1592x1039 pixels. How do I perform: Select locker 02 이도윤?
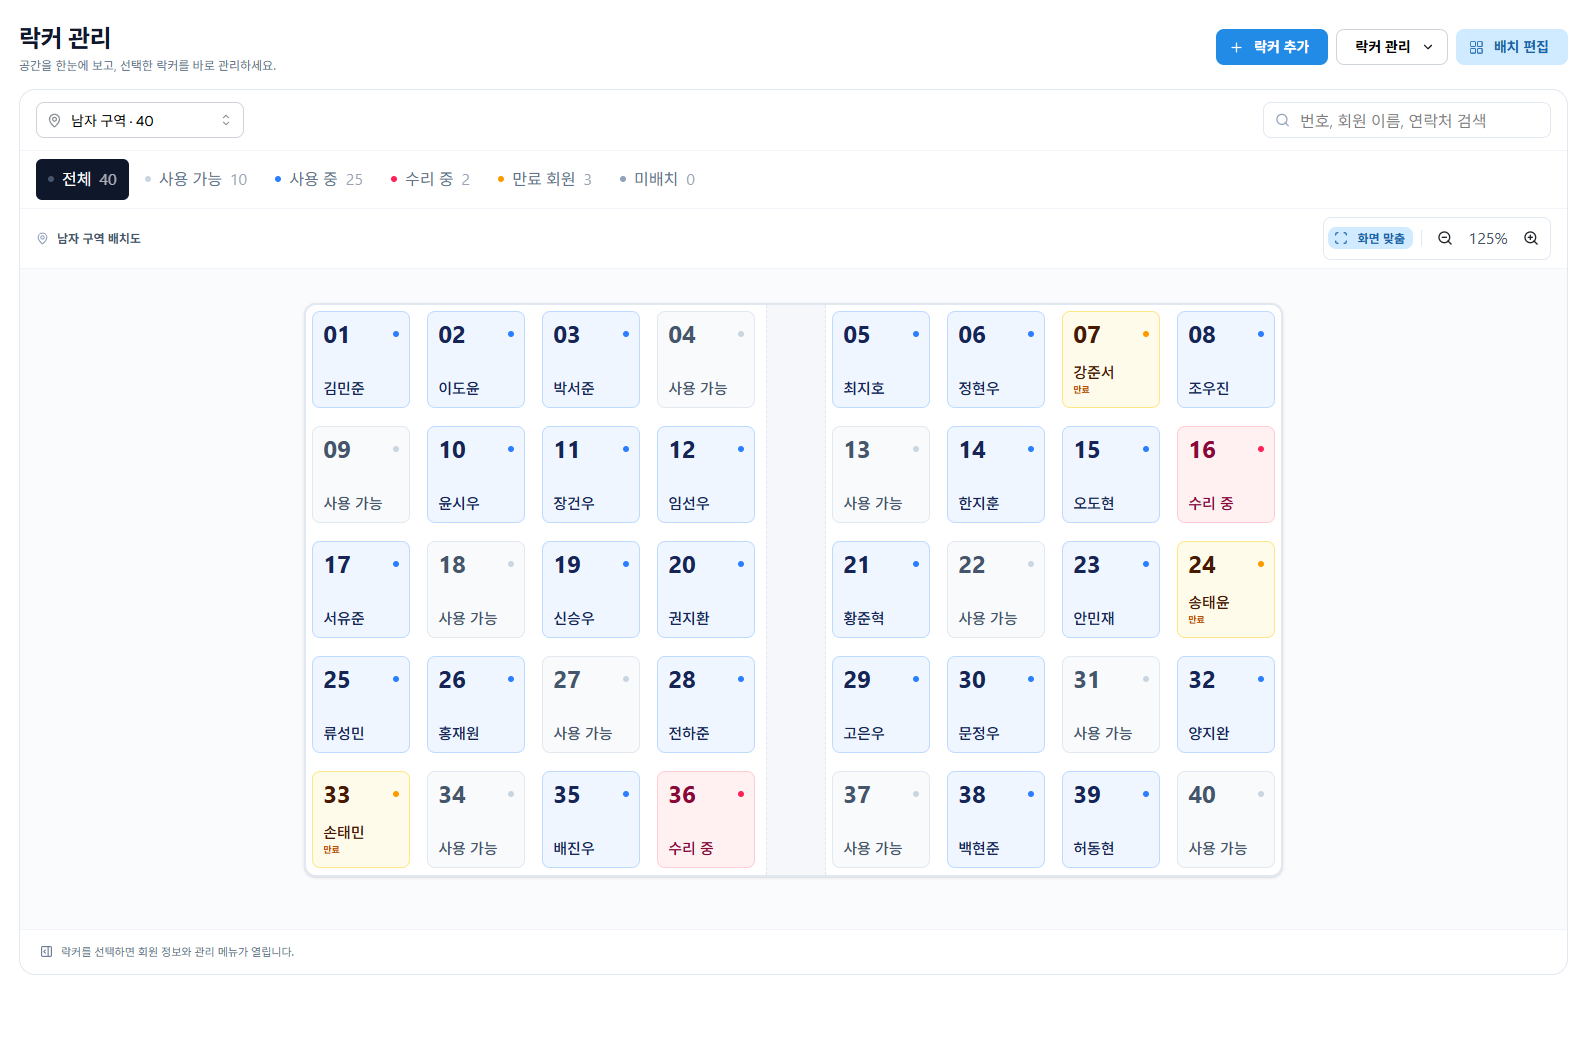pos(476,360)
